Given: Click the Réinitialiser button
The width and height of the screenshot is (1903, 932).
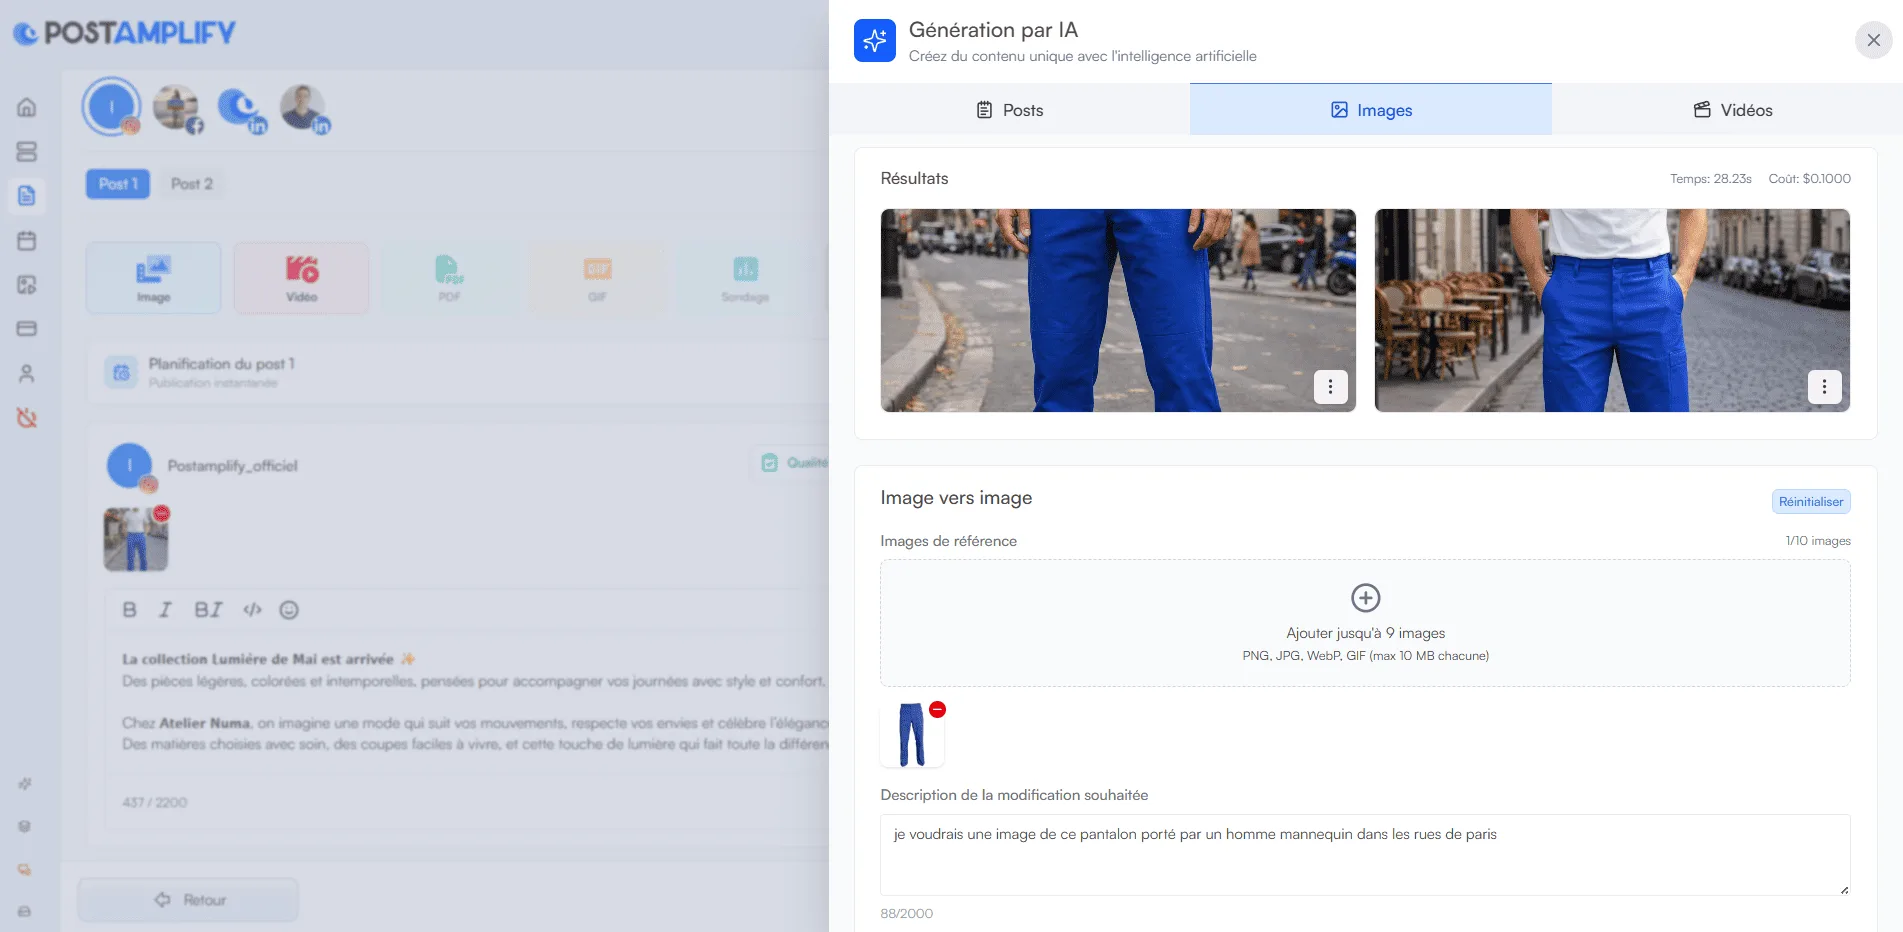Looking at the screenshot, I should pyautogui.click(x=1810, y=502).
